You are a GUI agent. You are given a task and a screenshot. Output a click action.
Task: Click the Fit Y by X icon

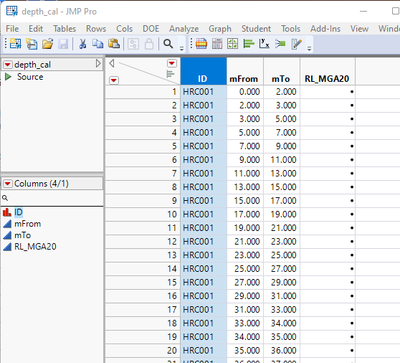point(264,44)
